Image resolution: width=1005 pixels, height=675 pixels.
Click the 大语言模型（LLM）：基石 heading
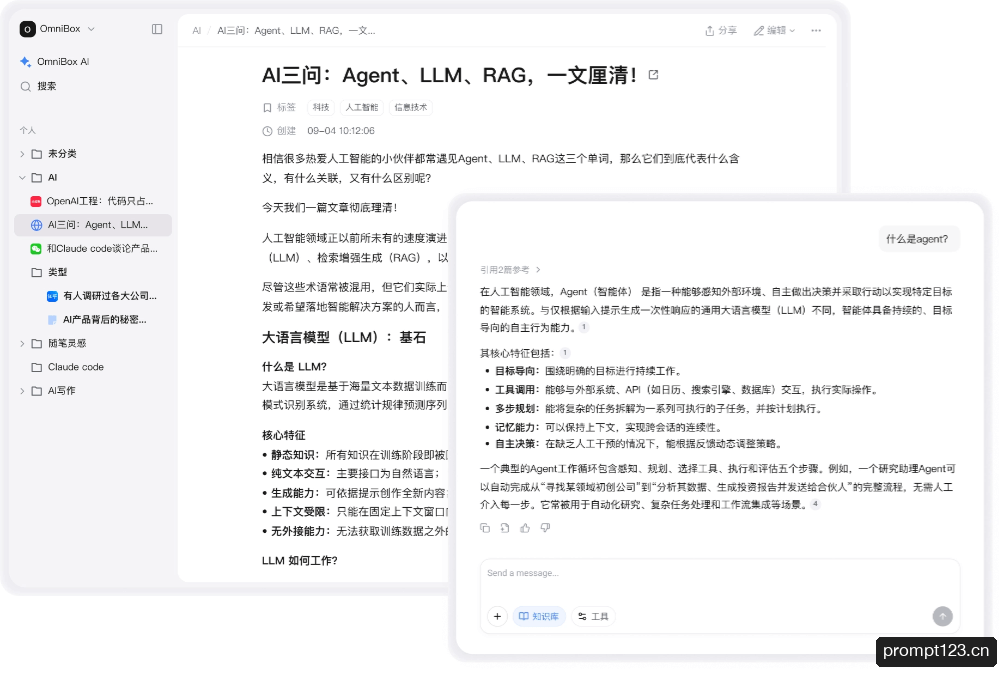344,338
